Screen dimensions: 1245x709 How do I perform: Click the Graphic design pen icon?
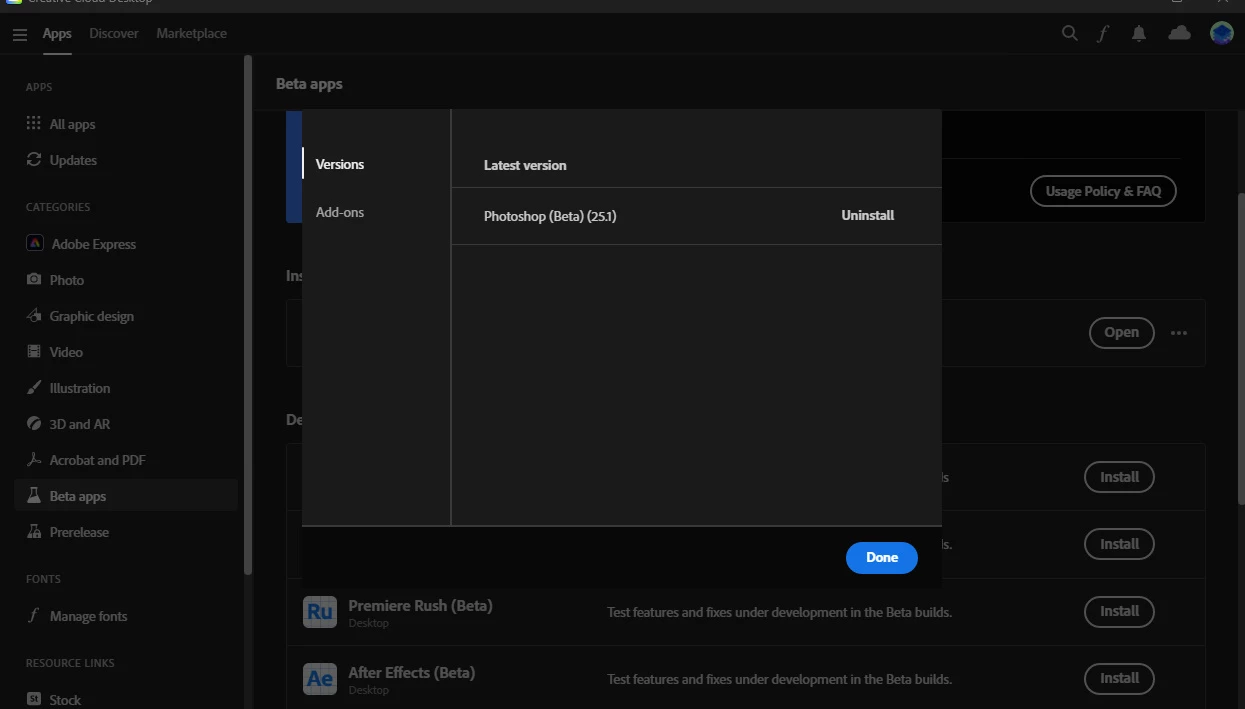click(x=34, y=316)
